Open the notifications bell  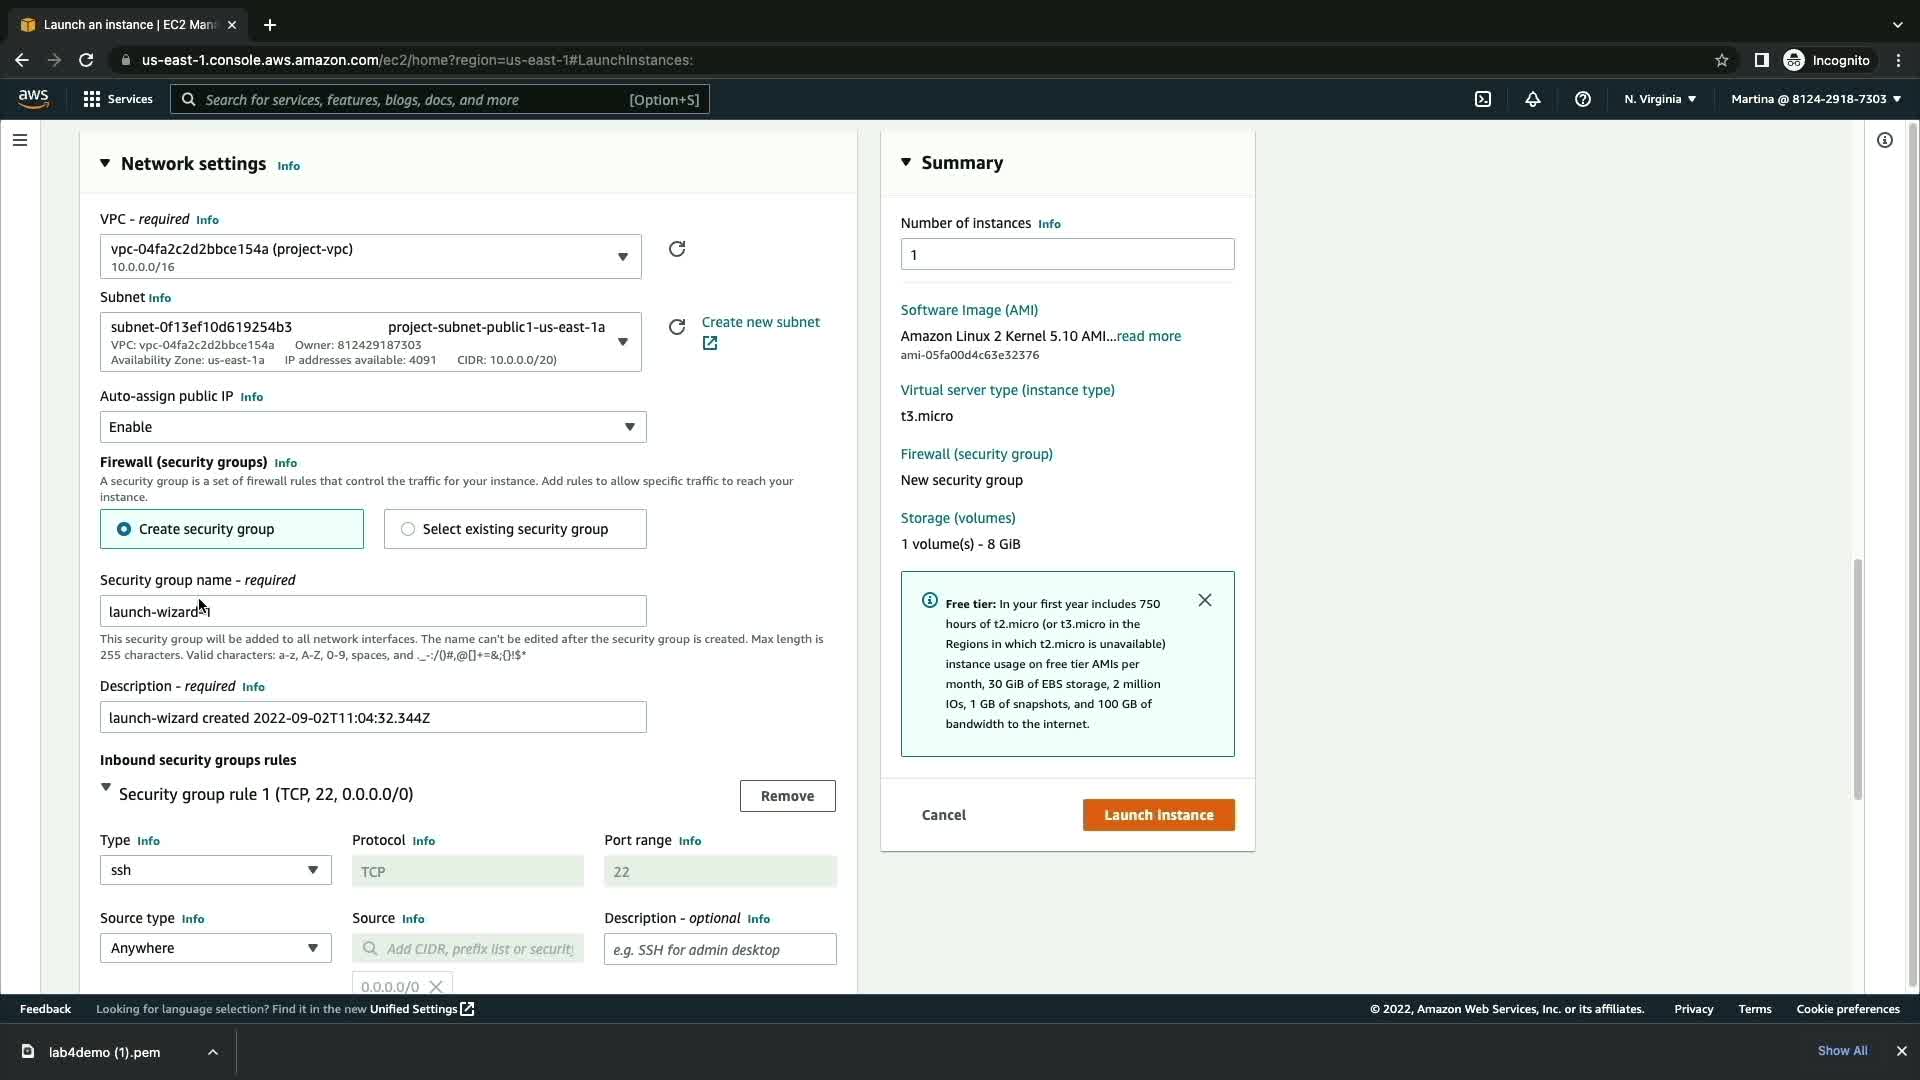pyautogui.click(x=1532, y=99)
